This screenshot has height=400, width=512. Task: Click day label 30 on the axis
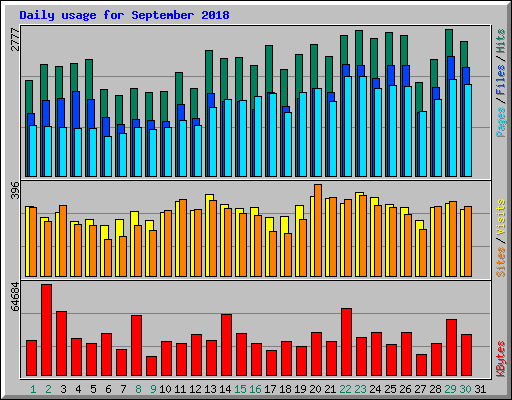pyautogui.click(x=465, y=389)
